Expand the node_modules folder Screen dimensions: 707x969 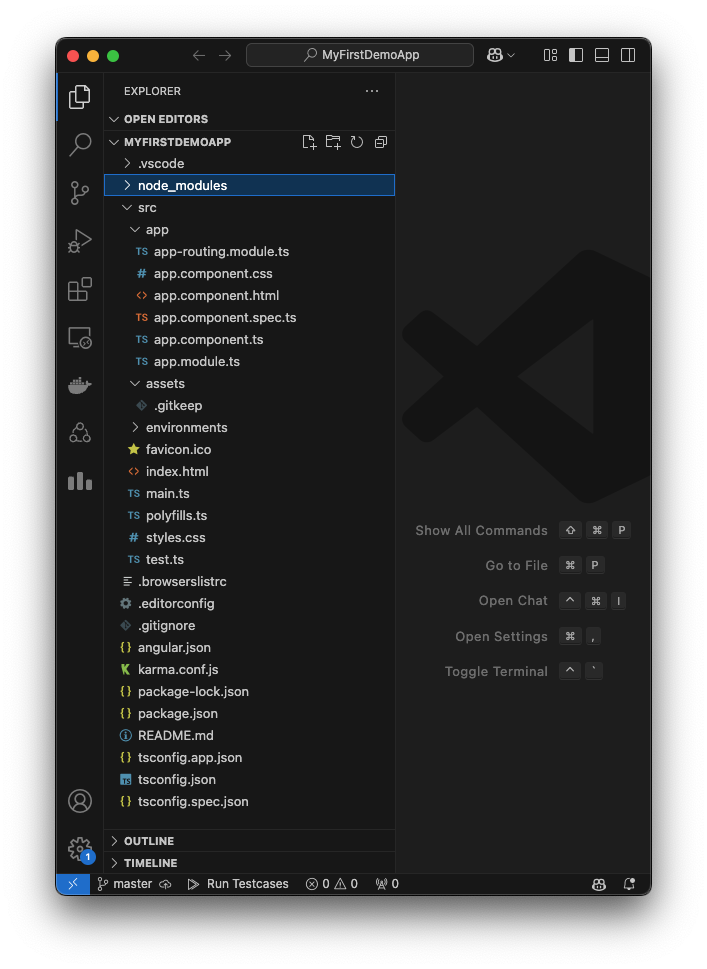250,185
